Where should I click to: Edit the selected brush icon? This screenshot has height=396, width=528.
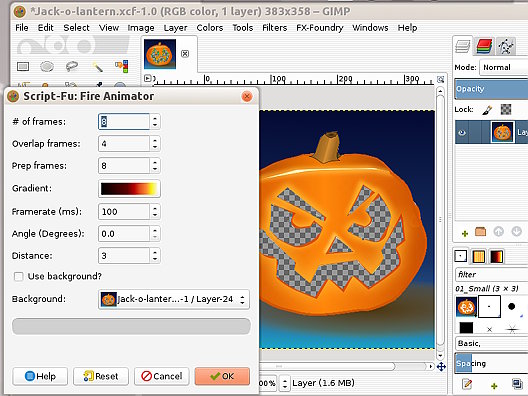click(x=467, y=384)
